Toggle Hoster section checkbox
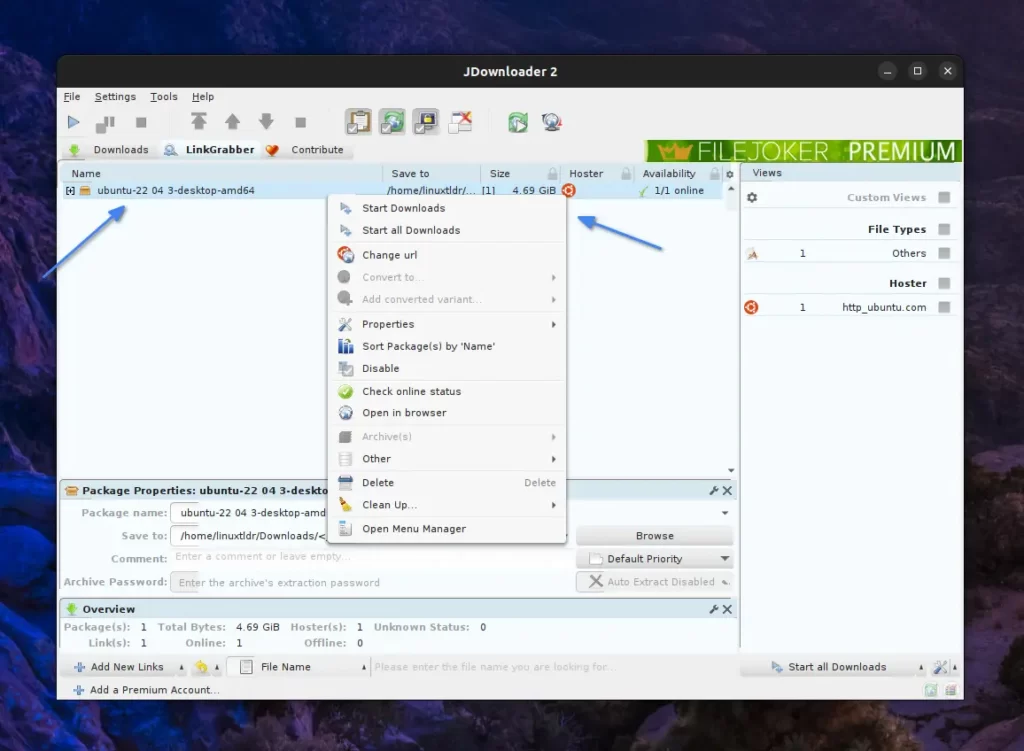This screenshot has height=751, width=1024. pos(944,283)
